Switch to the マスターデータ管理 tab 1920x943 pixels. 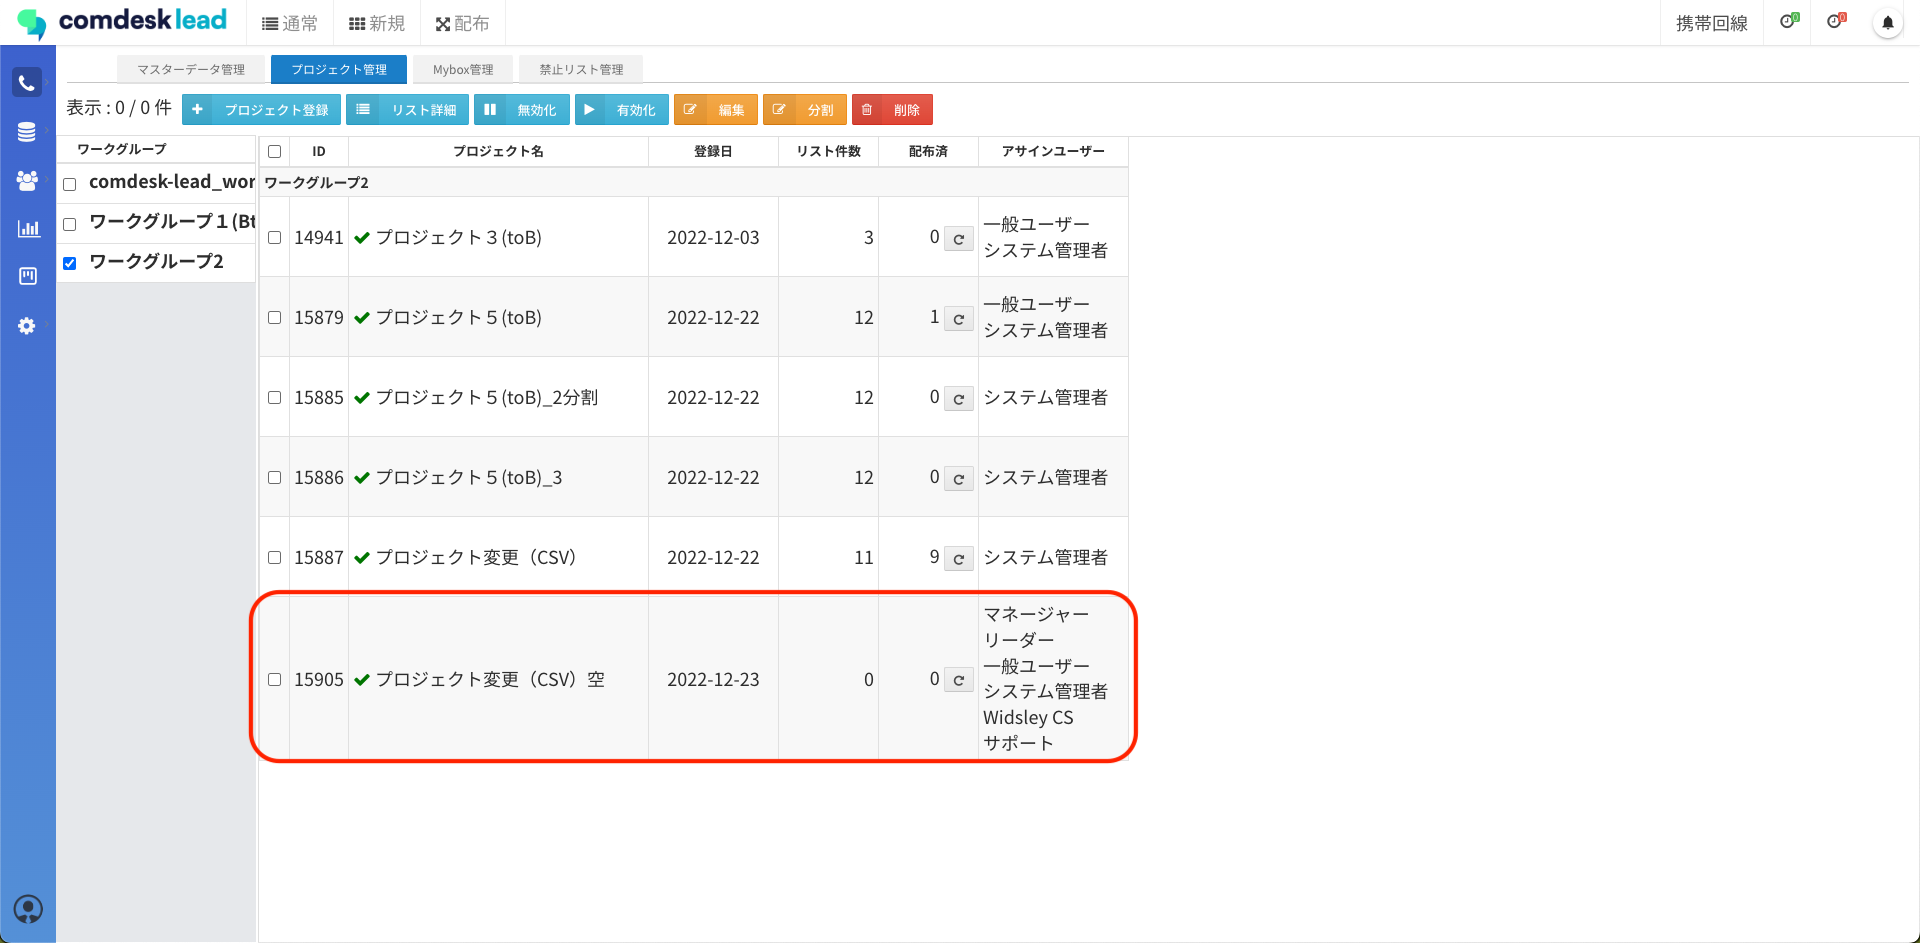coord(191,70)
